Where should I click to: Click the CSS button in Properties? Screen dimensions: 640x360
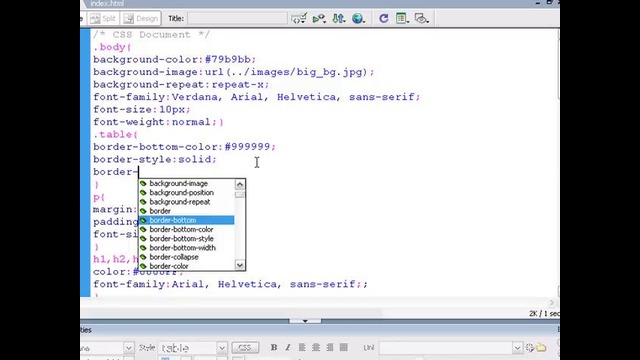pyautogui.click(x=245, y=348)
